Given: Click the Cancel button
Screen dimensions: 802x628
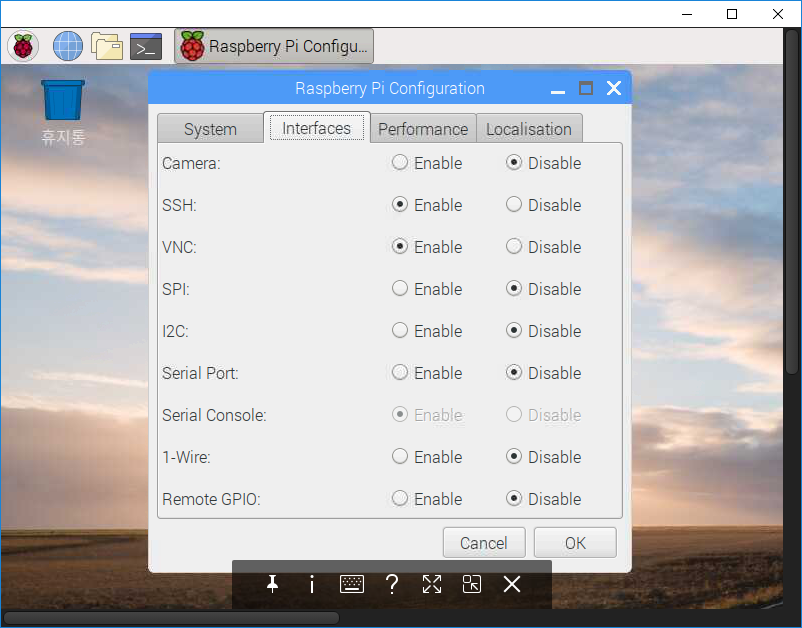Looking at the screenshot, I should (x=484, y=543).
